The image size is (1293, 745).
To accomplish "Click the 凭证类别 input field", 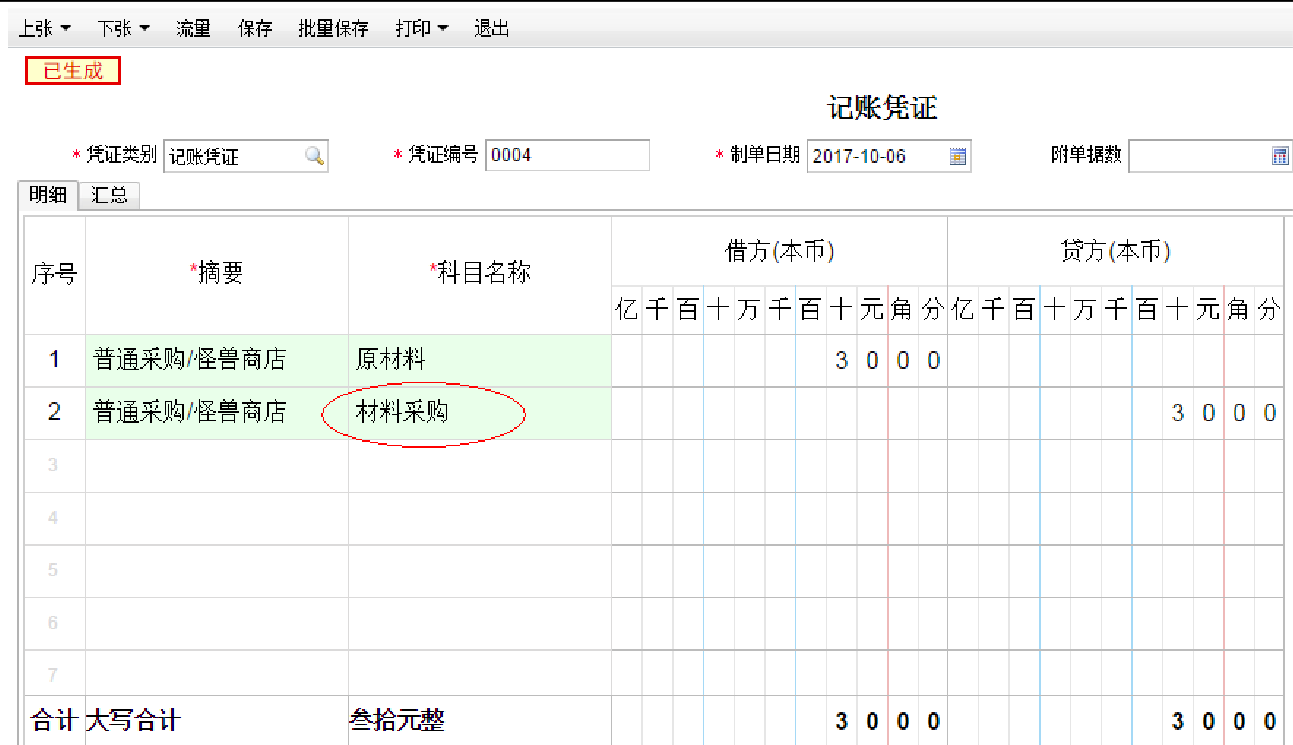I will click(x=233, y=157).
